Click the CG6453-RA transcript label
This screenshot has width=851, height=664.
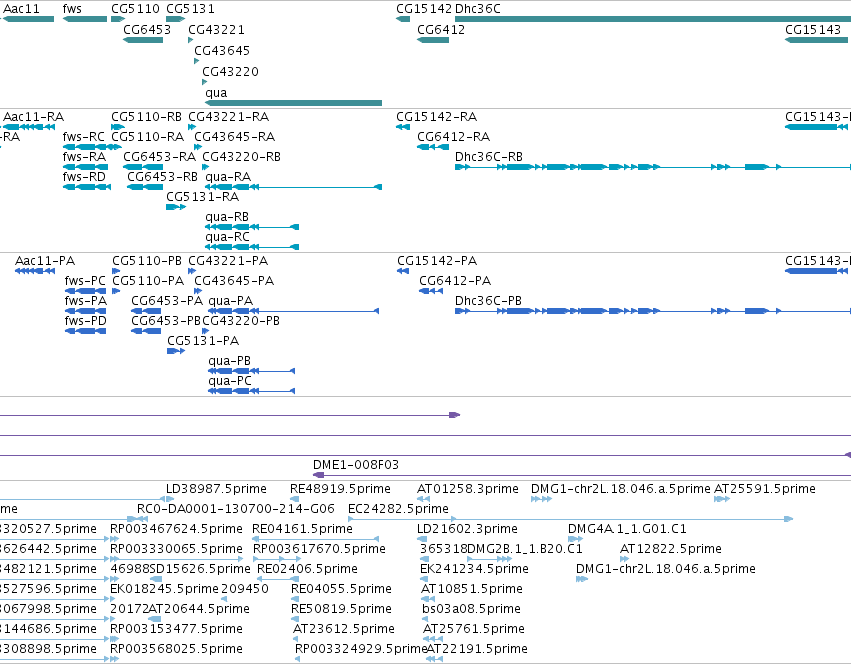point(160,157)
